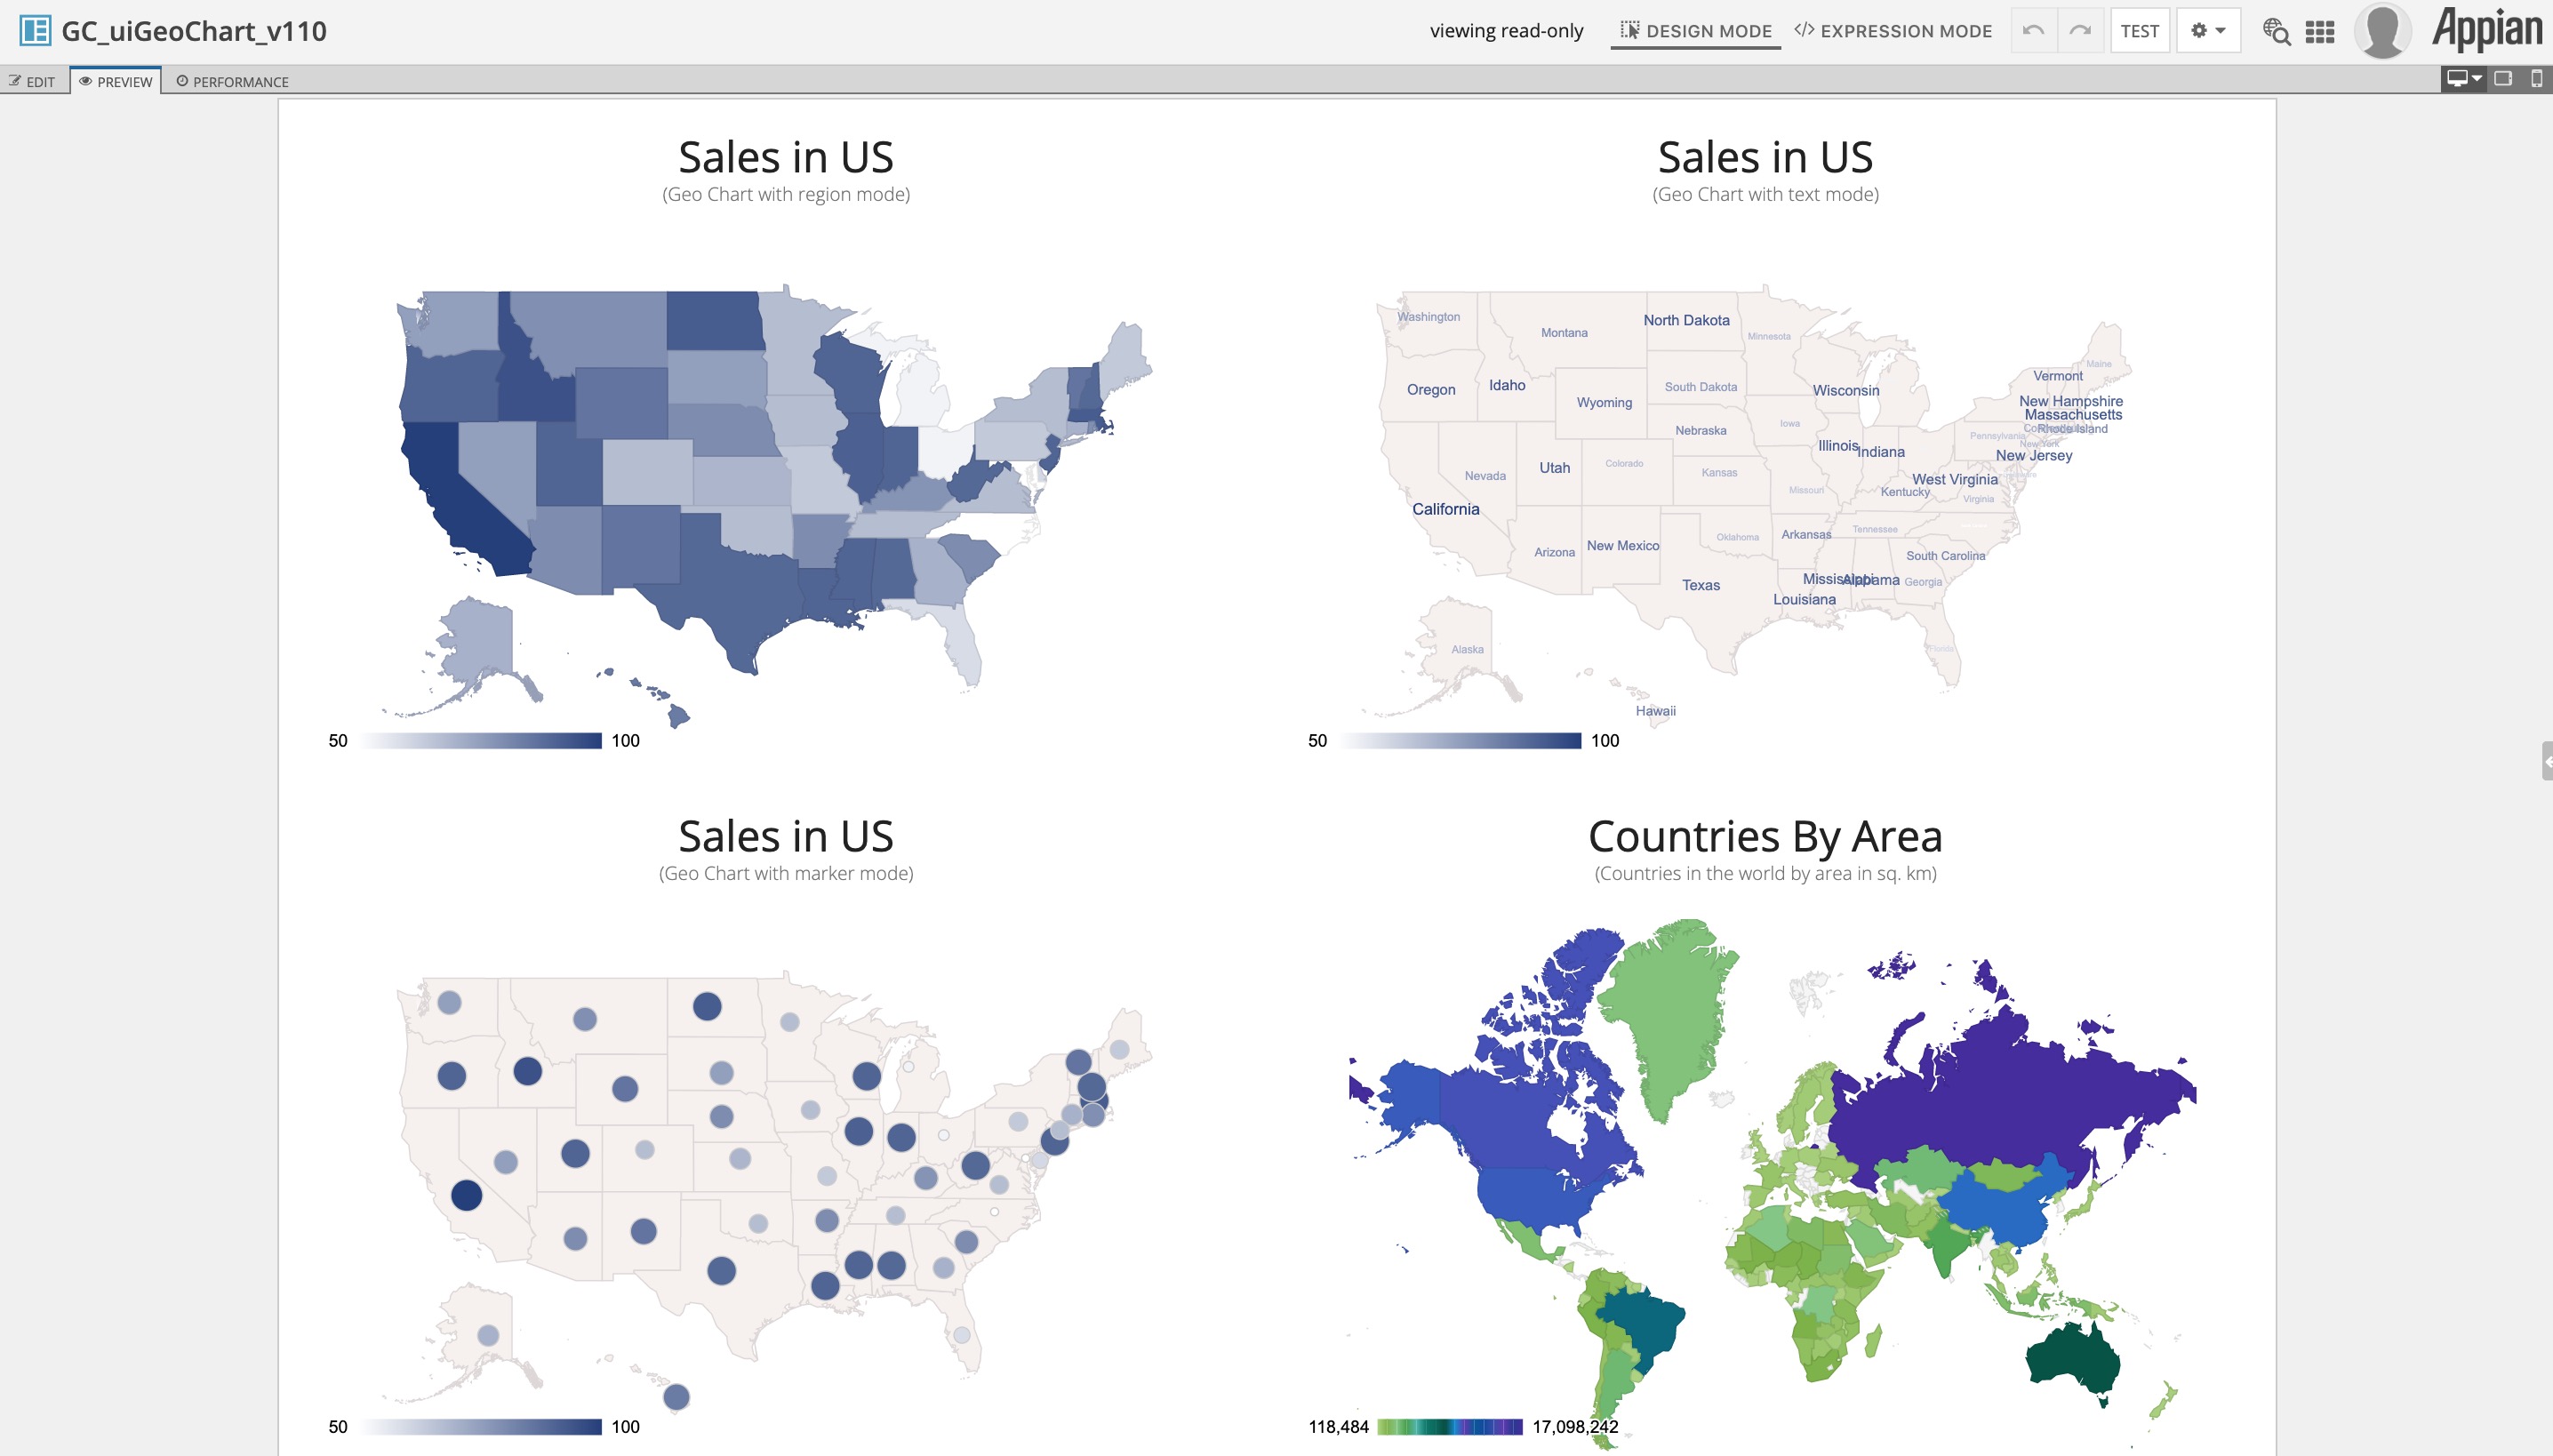Switch preview to phone view icon
Viewport: 2553px width, 1456px height.
point(2537,79)
